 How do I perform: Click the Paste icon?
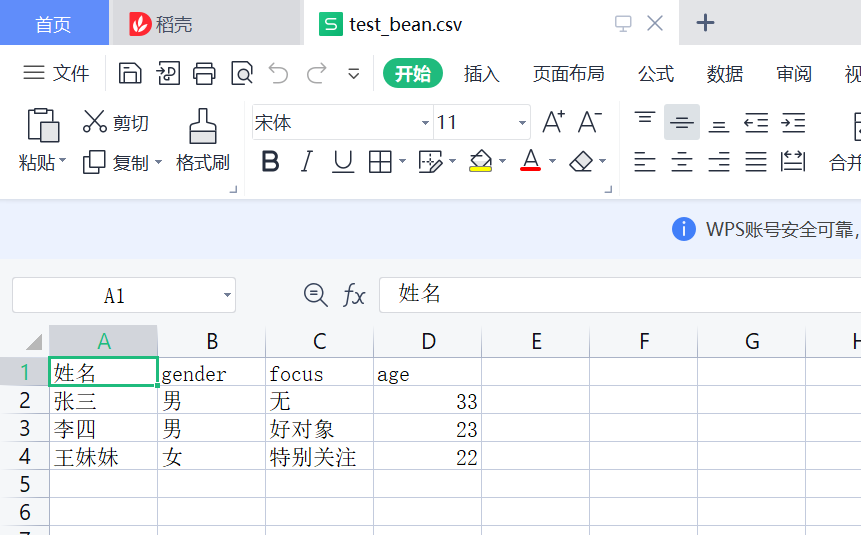click(x=43, y=125)
